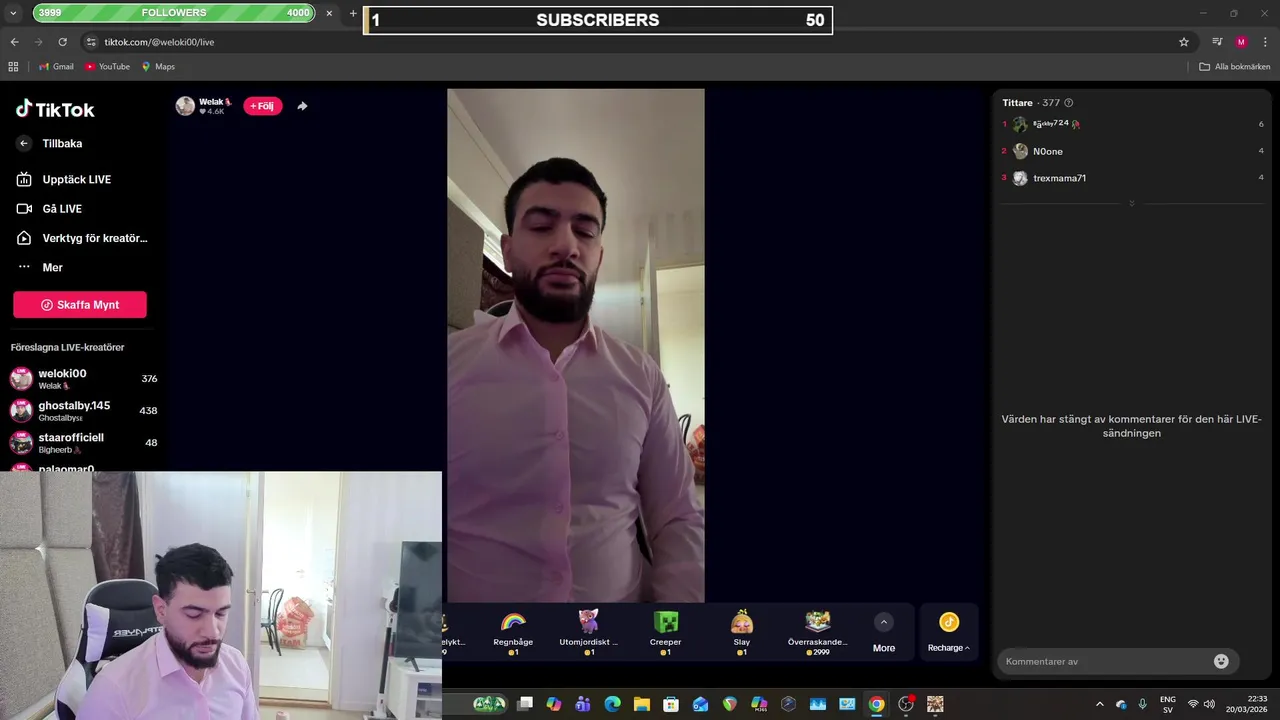Viewport: 1280px width, 720px height.
Task: Open Microsoft Edge from taskbar
Action: [x=613, y=704]
